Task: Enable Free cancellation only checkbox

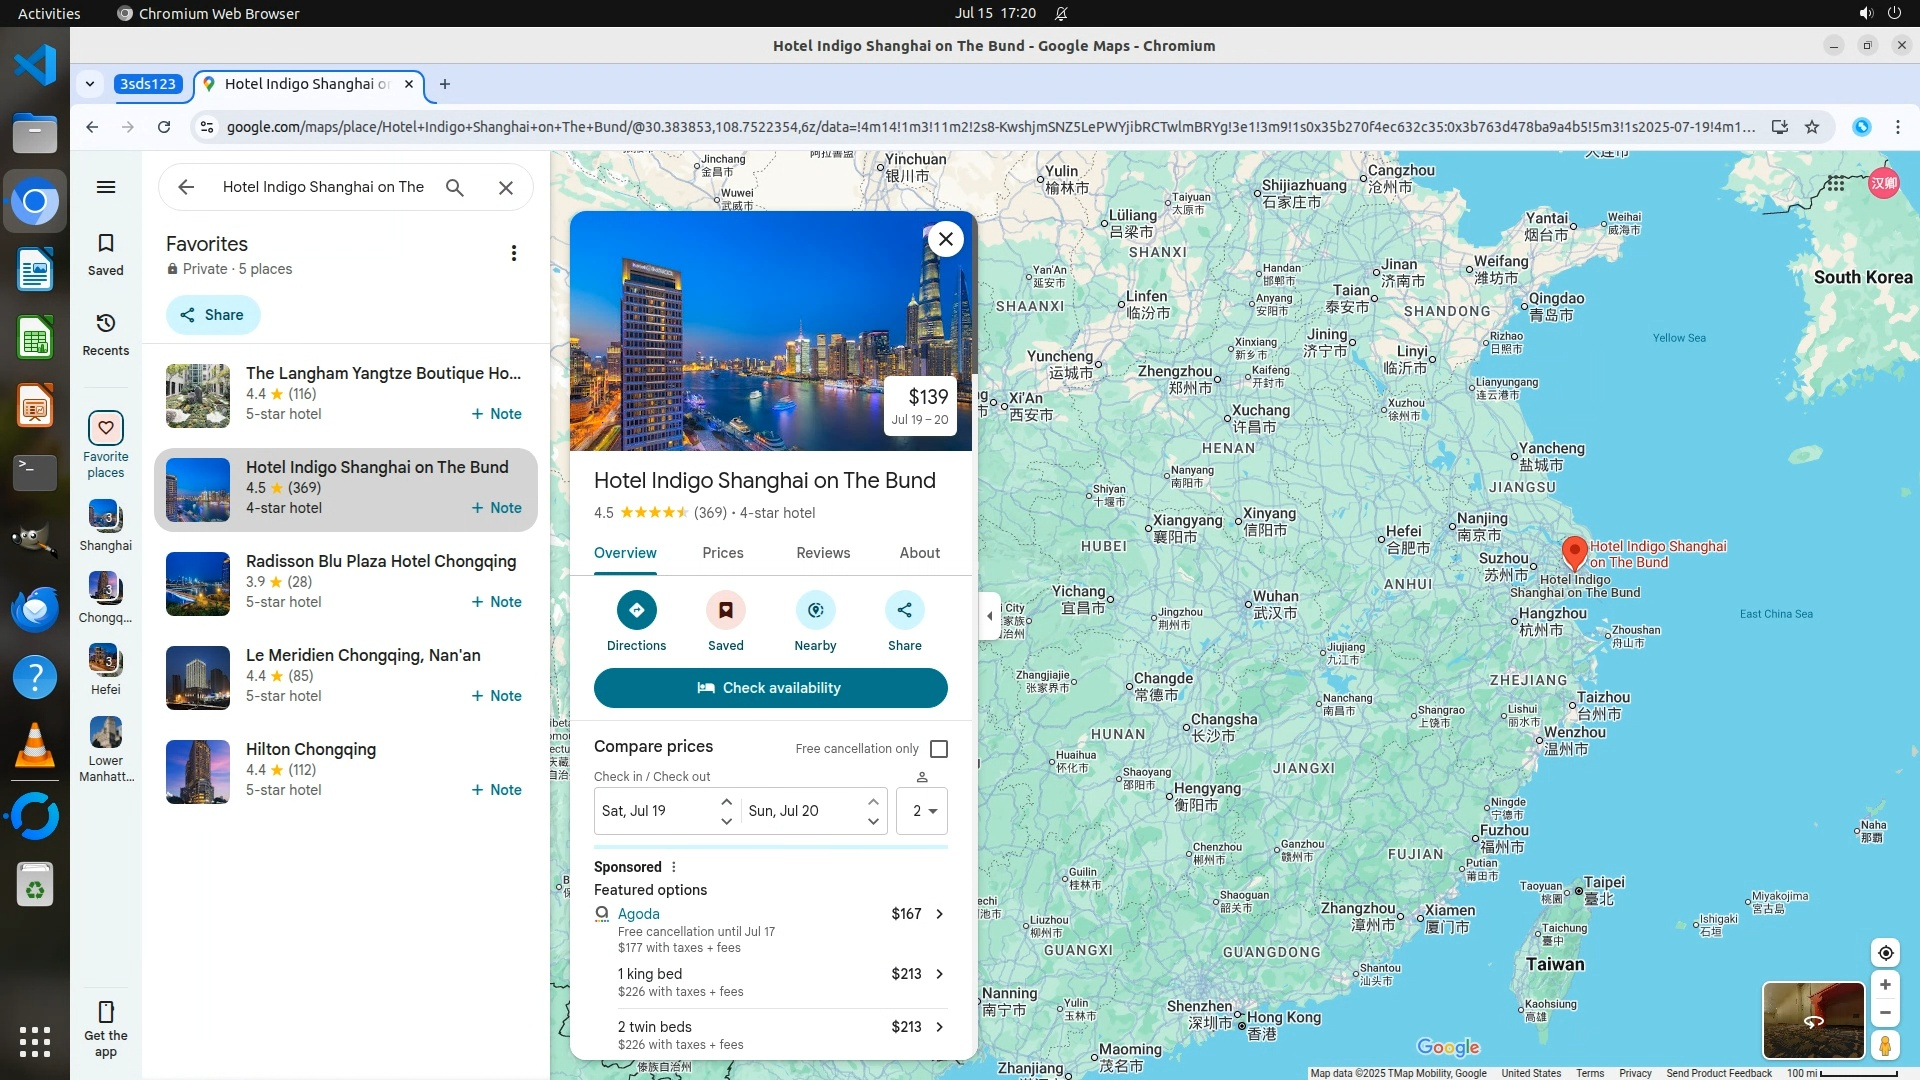Action: tap(938, 749)
